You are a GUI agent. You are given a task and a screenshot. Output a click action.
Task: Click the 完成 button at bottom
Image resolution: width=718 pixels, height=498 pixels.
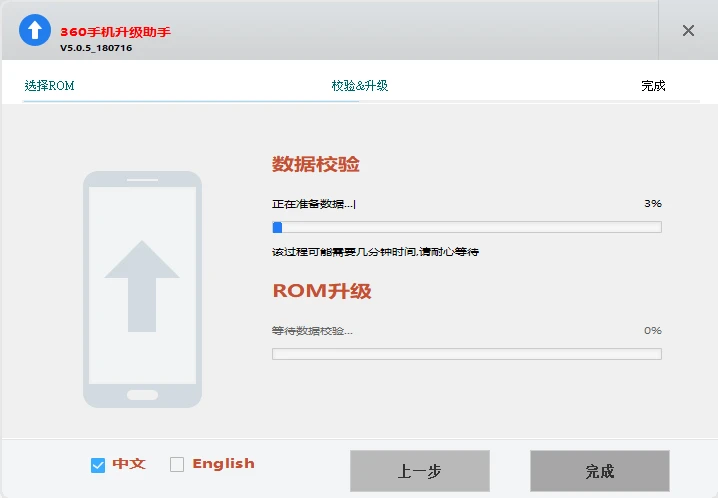point(600,471)
